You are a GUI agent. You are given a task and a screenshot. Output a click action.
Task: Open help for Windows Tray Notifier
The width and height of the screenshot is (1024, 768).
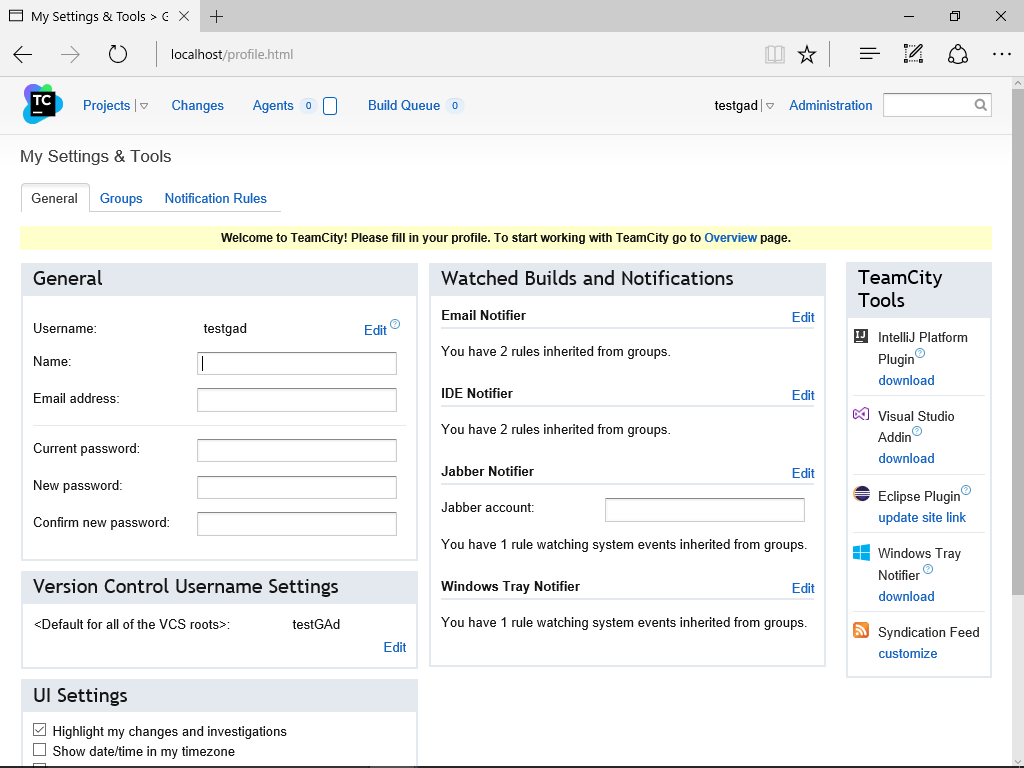(x=928, y=569)
